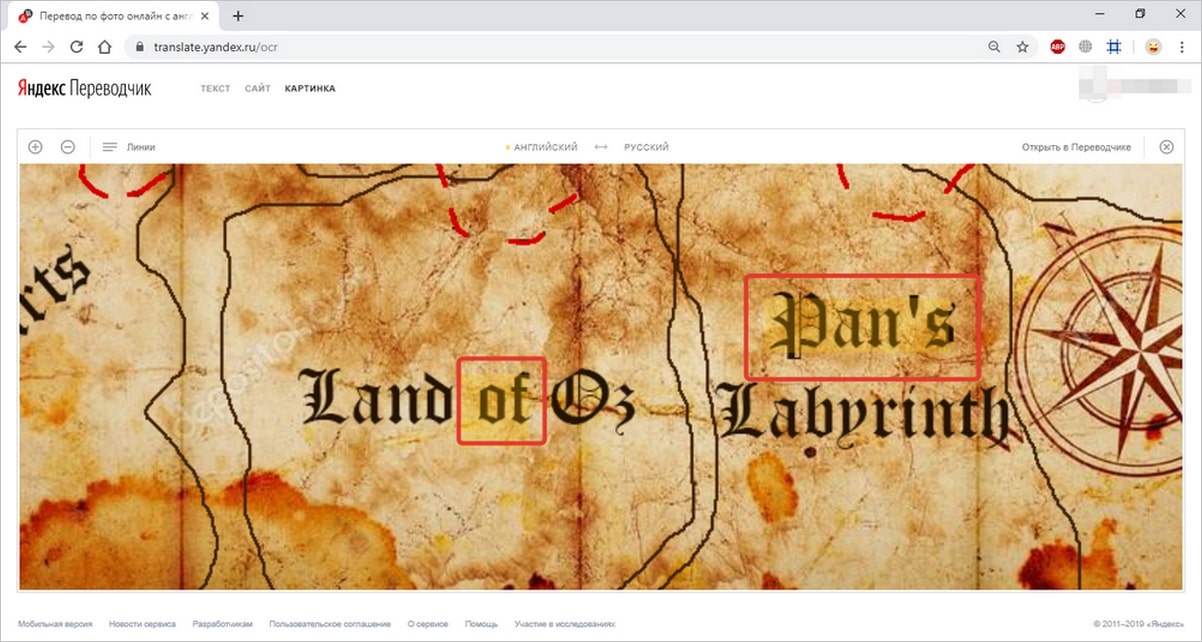This screenshot has width=1202, height=642.
Task: Click Открыть в Переводчике link
Action: (1076, 147)
